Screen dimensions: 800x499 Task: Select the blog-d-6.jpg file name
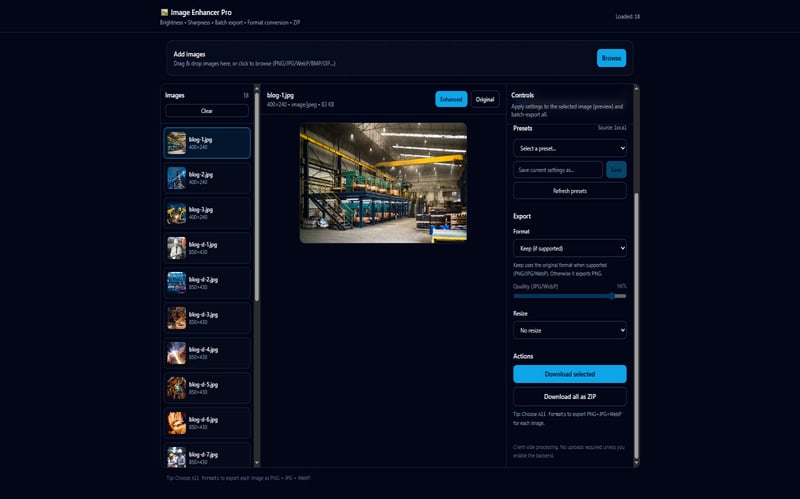tap(203, 419)
